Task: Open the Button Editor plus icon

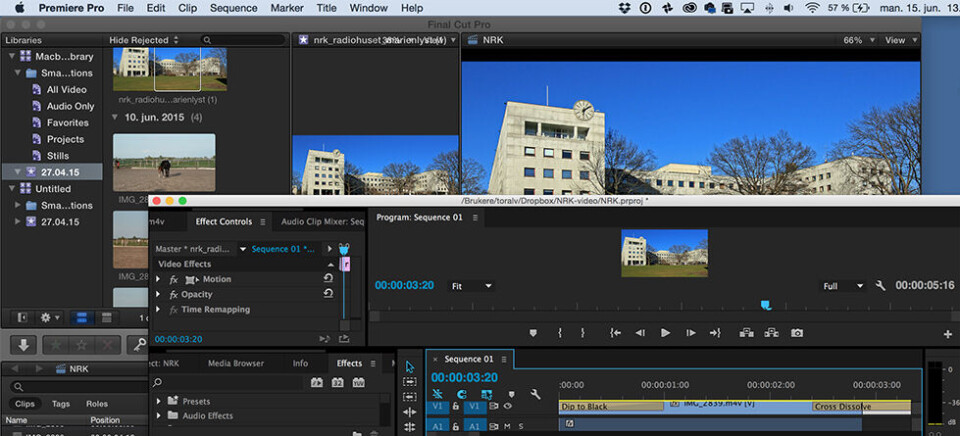Action: [948, 334]
